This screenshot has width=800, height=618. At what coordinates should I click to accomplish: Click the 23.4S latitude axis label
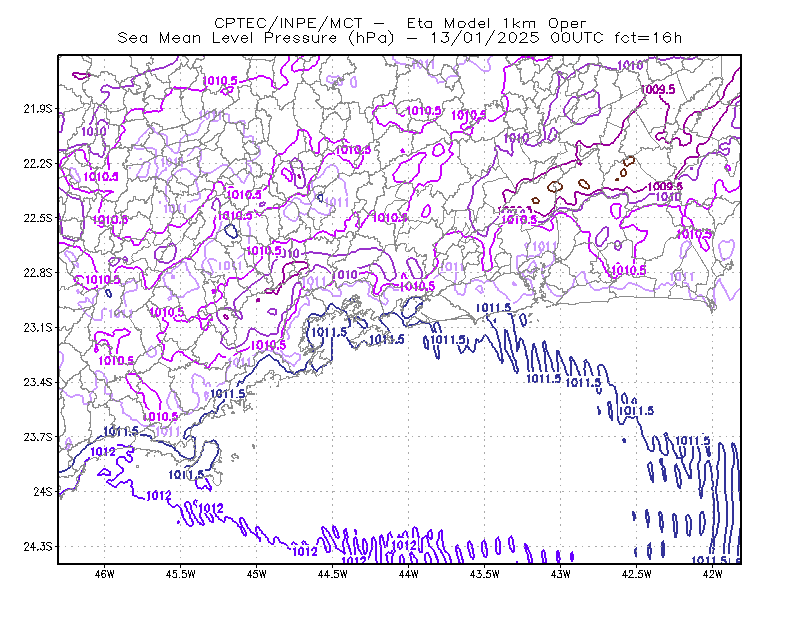click(38, 382)
